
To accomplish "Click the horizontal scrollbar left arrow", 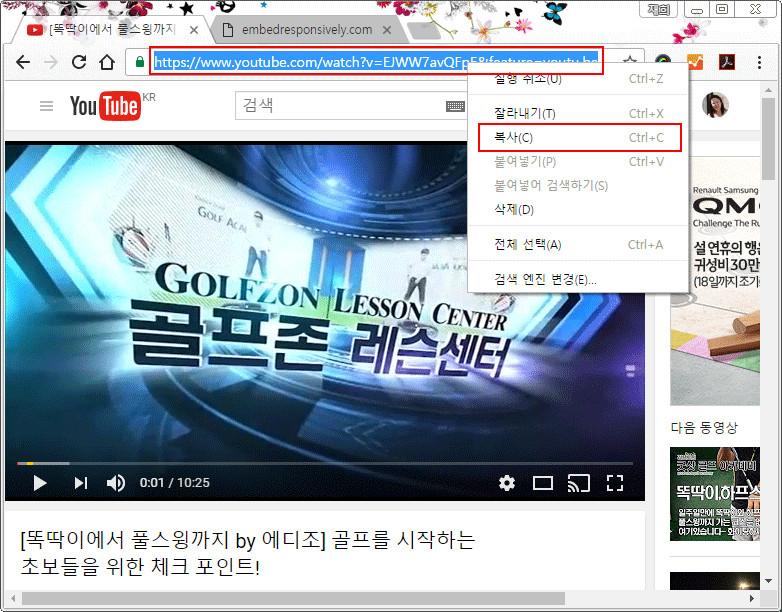I will [12, 598].
